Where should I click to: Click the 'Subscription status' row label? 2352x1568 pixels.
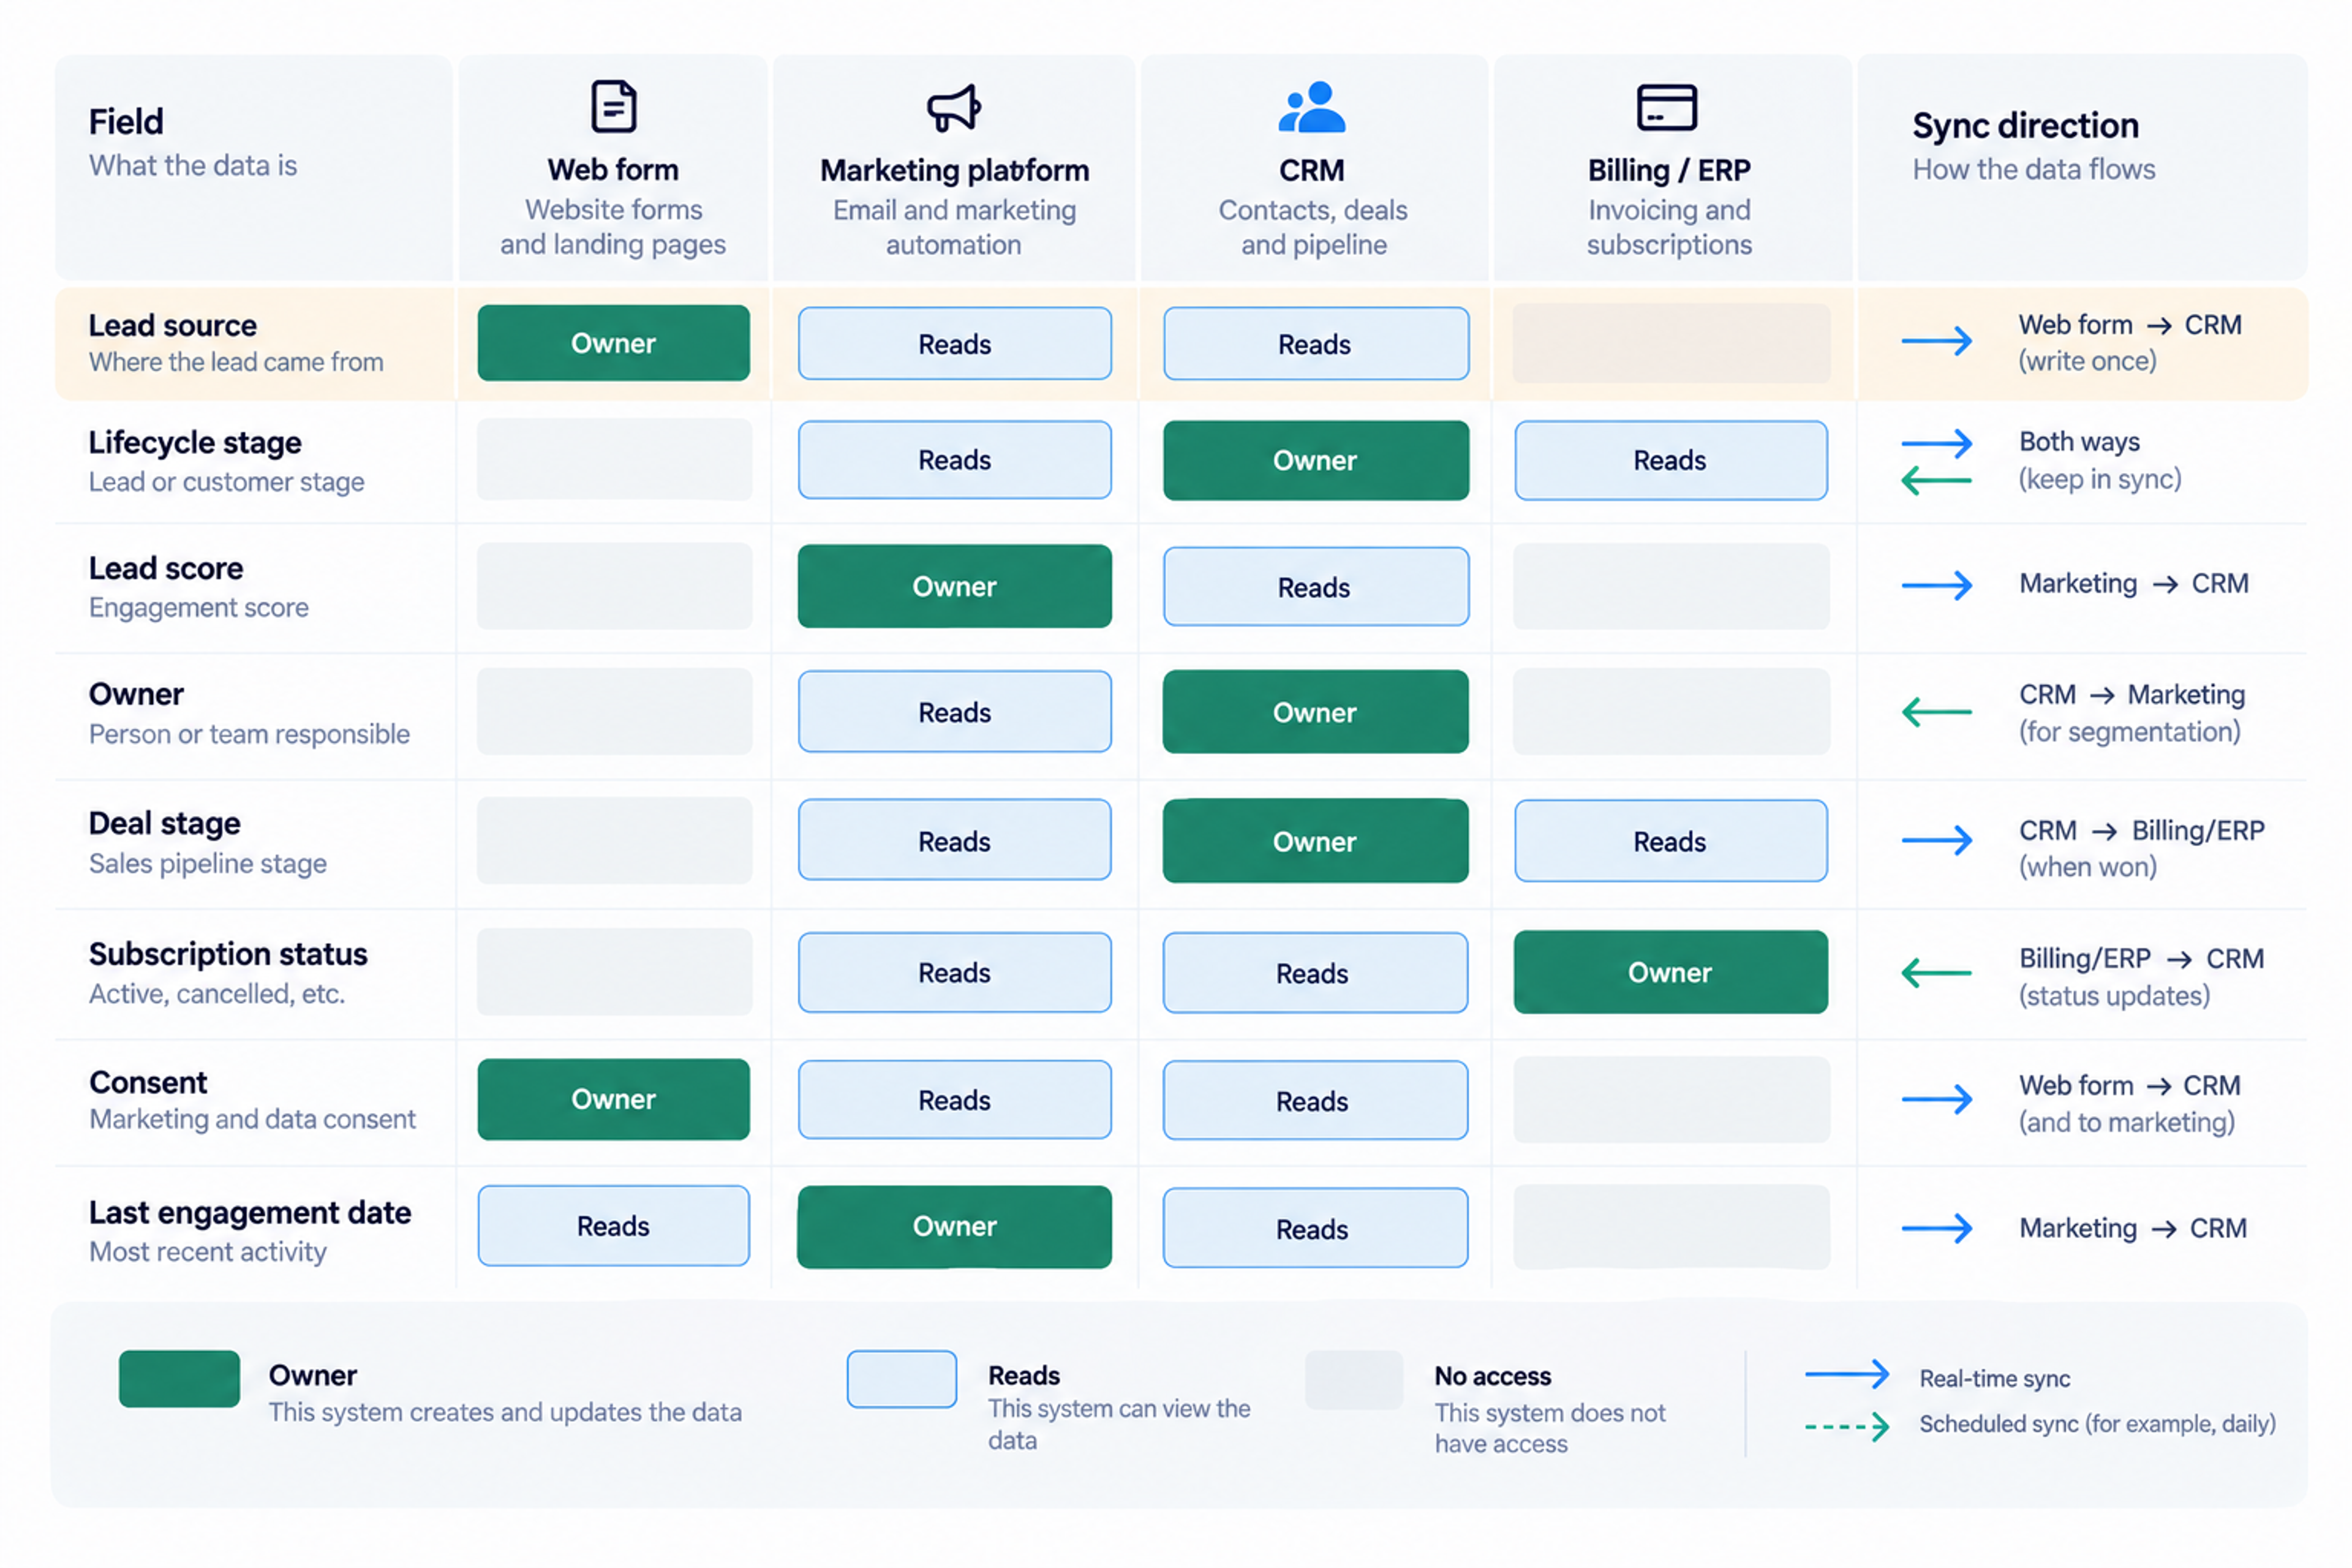point(228,955)
